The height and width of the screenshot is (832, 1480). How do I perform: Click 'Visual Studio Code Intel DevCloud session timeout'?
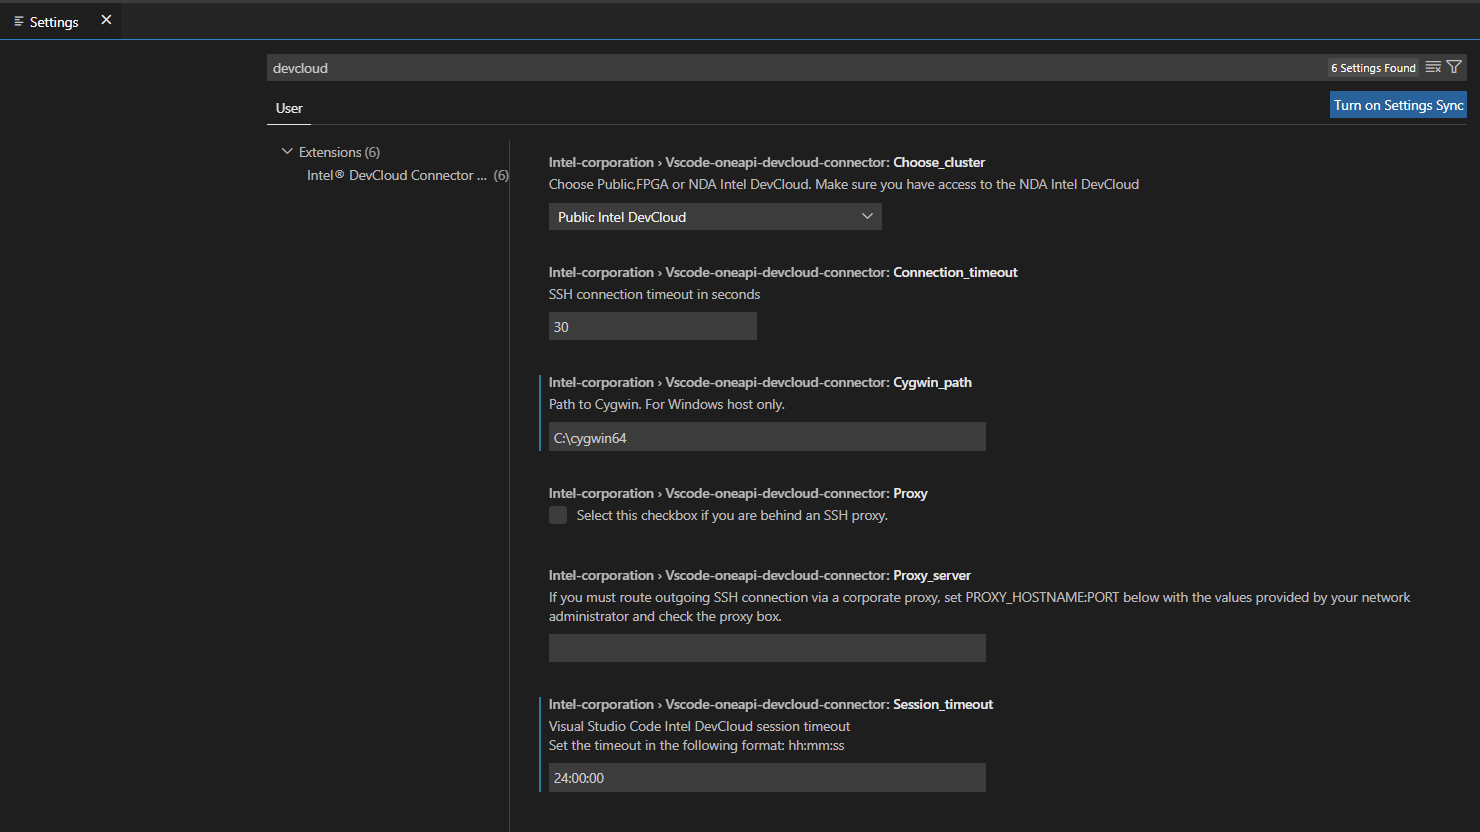point(699,726)
